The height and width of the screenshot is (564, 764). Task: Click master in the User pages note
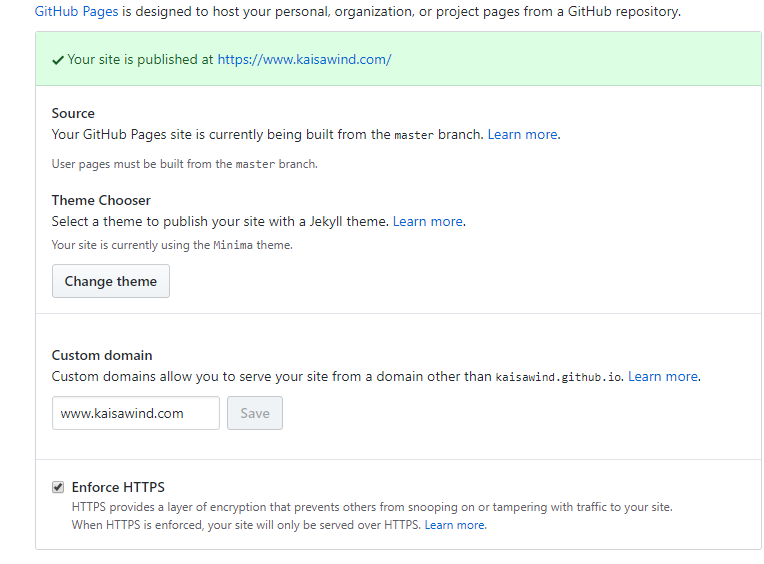pos(255,164)
